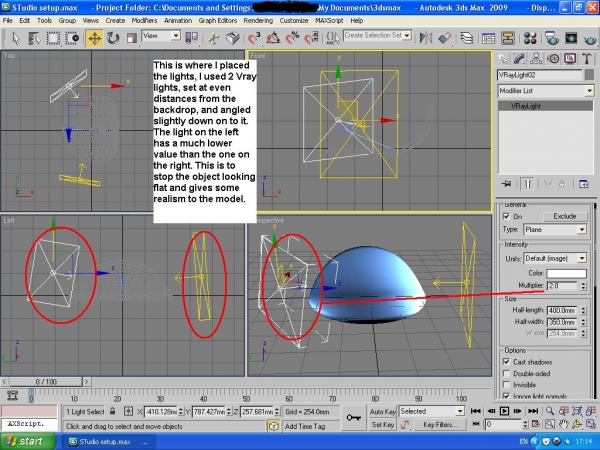Viewport: 600px width, 450px height.
Task: Activate the Select and Move tool
Action: (94, 38)
